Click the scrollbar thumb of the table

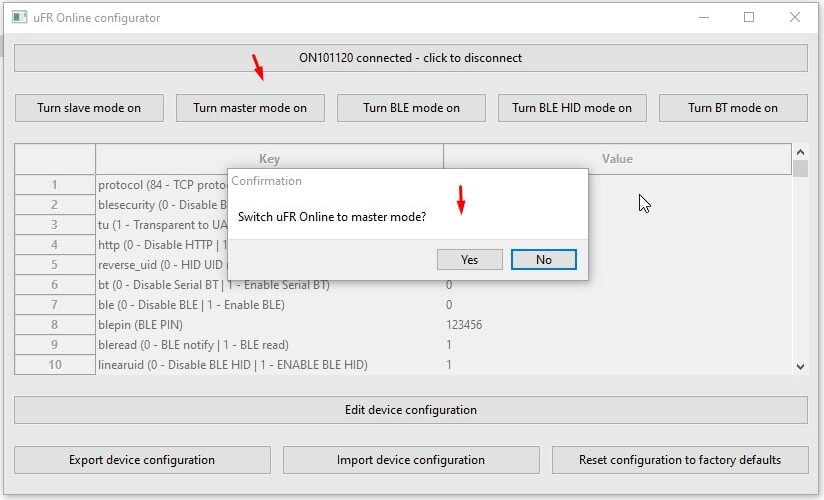pyautogui.click(x=800, y=169)
